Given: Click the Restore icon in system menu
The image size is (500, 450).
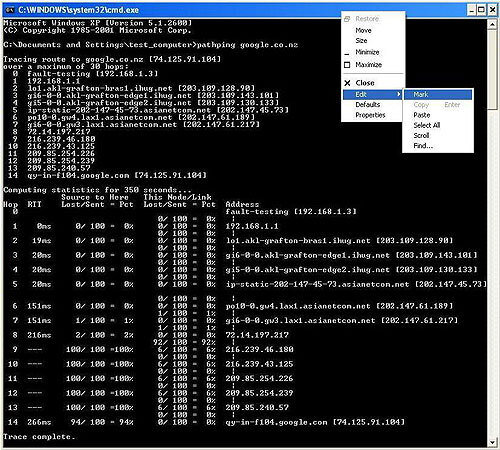Looking at the screenshot, I should (347, 19).
